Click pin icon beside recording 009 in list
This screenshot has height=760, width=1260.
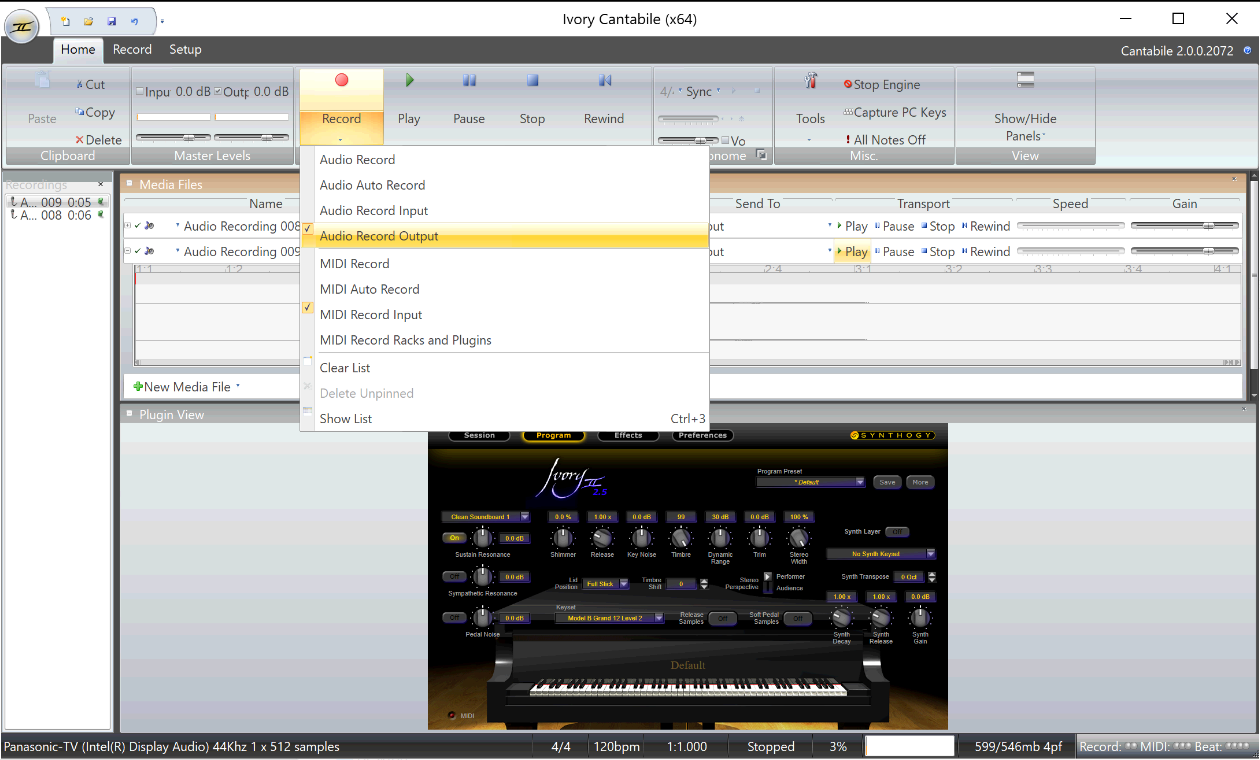pyautogui.click(x=101, y=202)
